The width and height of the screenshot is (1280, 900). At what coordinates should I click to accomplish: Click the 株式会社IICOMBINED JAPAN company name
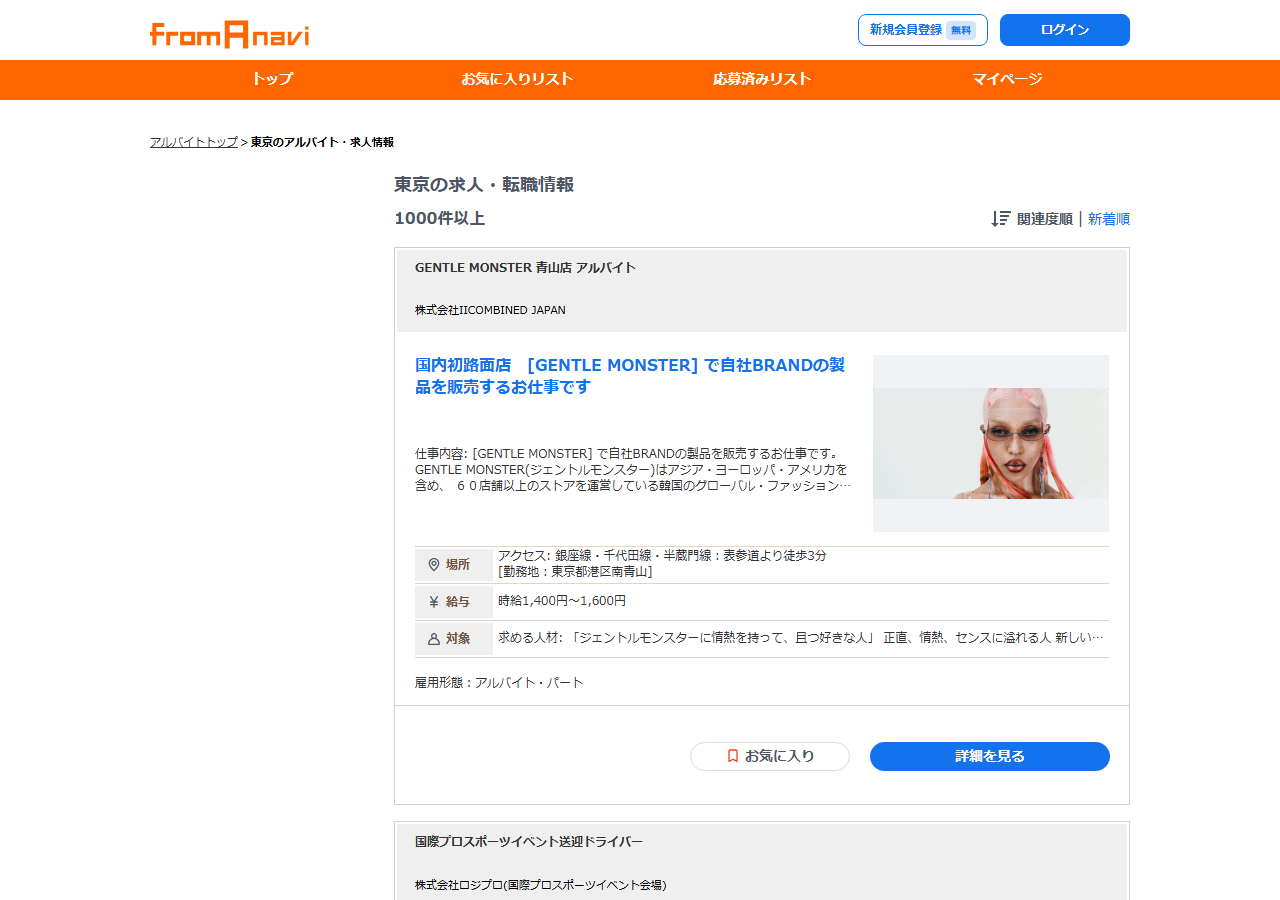click(x=490, y=310)
